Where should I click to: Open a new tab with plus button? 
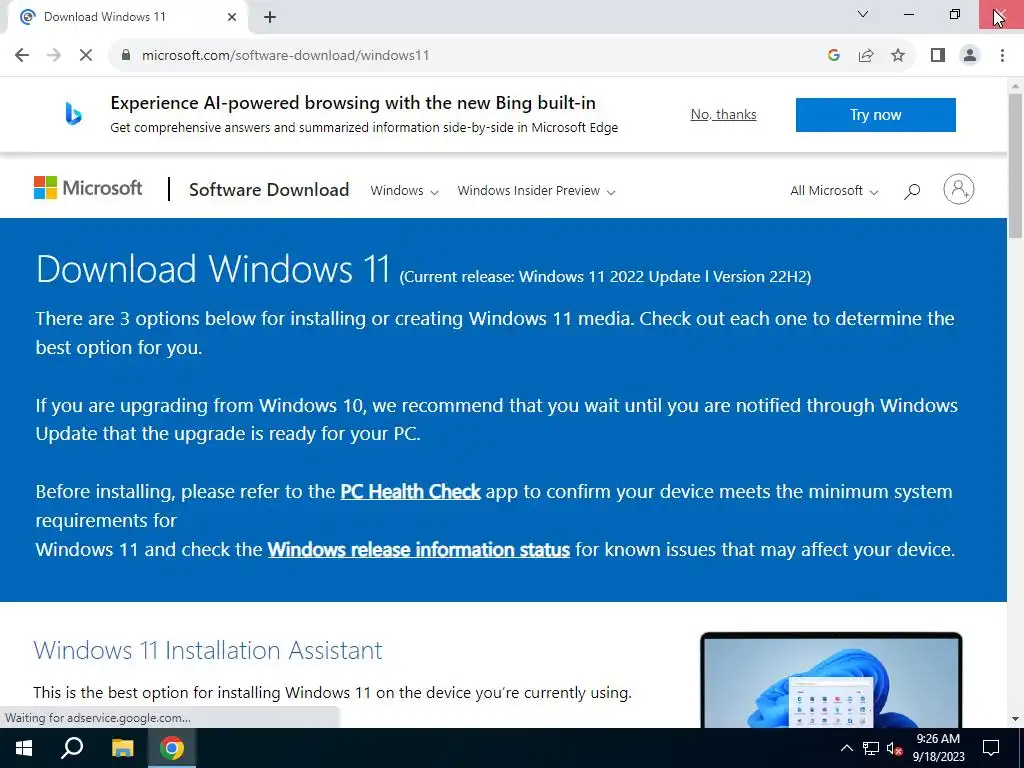[270, 17]
